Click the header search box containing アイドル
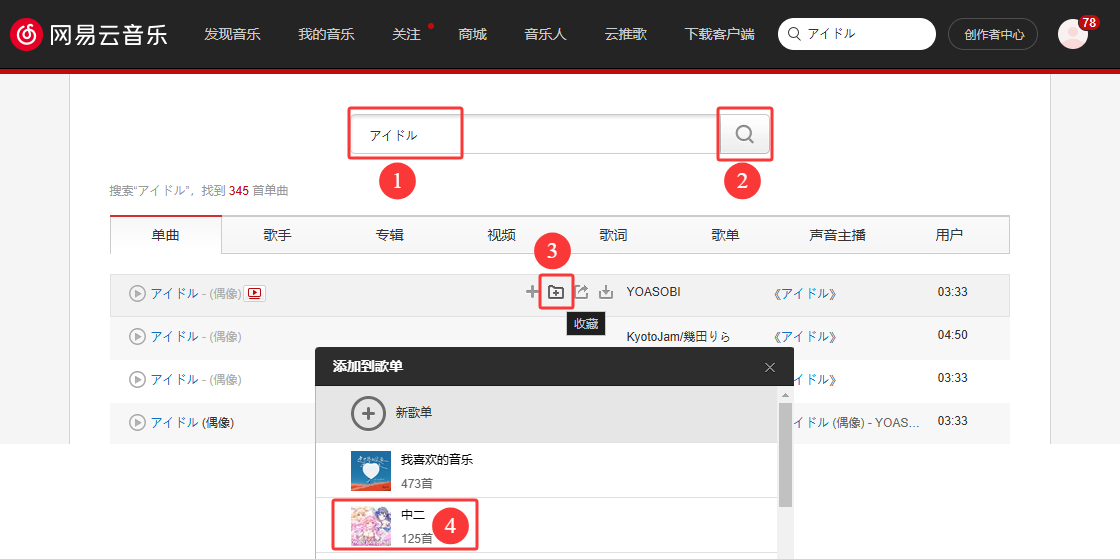This screenshot has height=559, width=1120. click(x=856, y=34)
